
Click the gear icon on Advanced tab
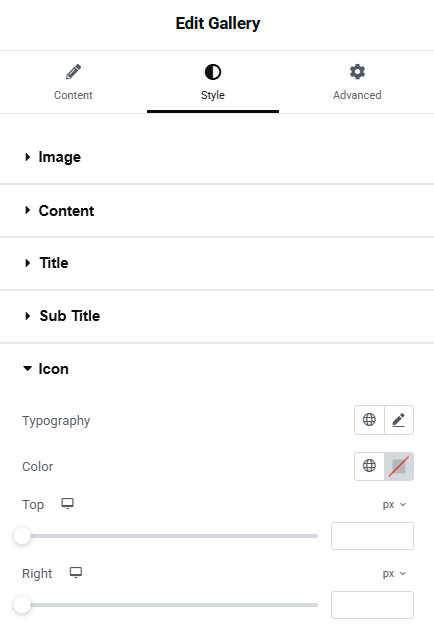pyautogui.click(x=357, y=72)
